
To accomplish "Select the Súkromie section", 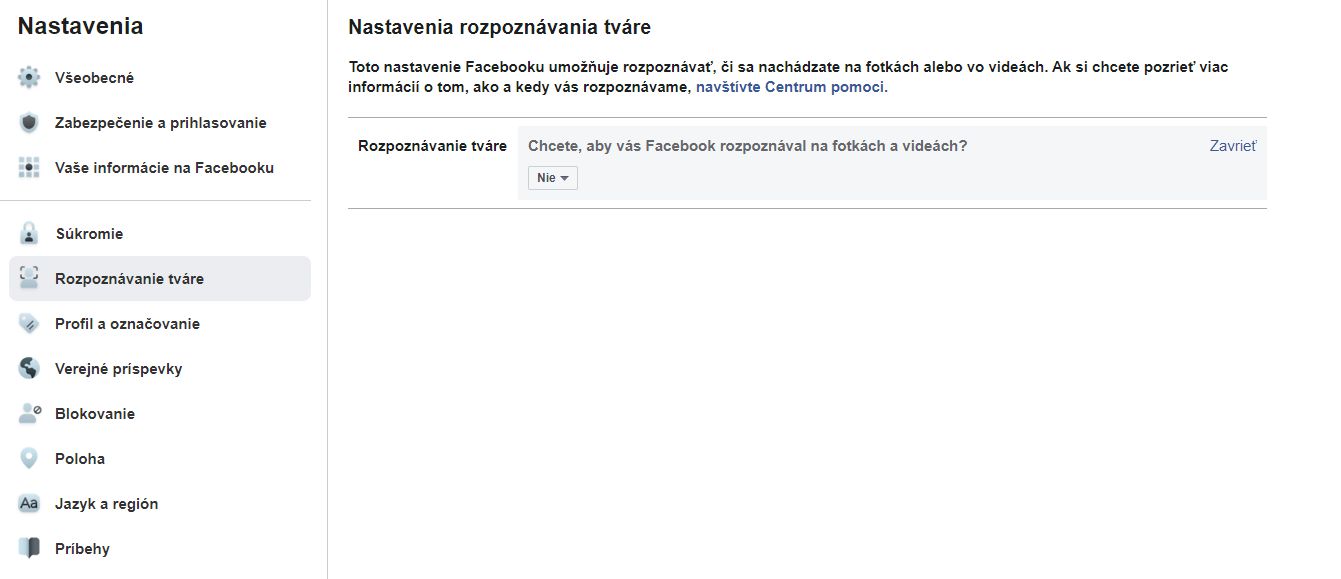I will (x=160, y=234).
